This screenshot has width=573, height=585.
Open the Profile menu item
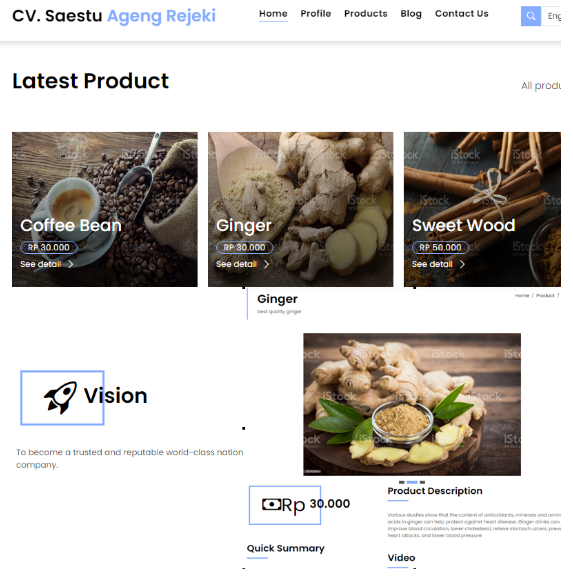point(316,14)
